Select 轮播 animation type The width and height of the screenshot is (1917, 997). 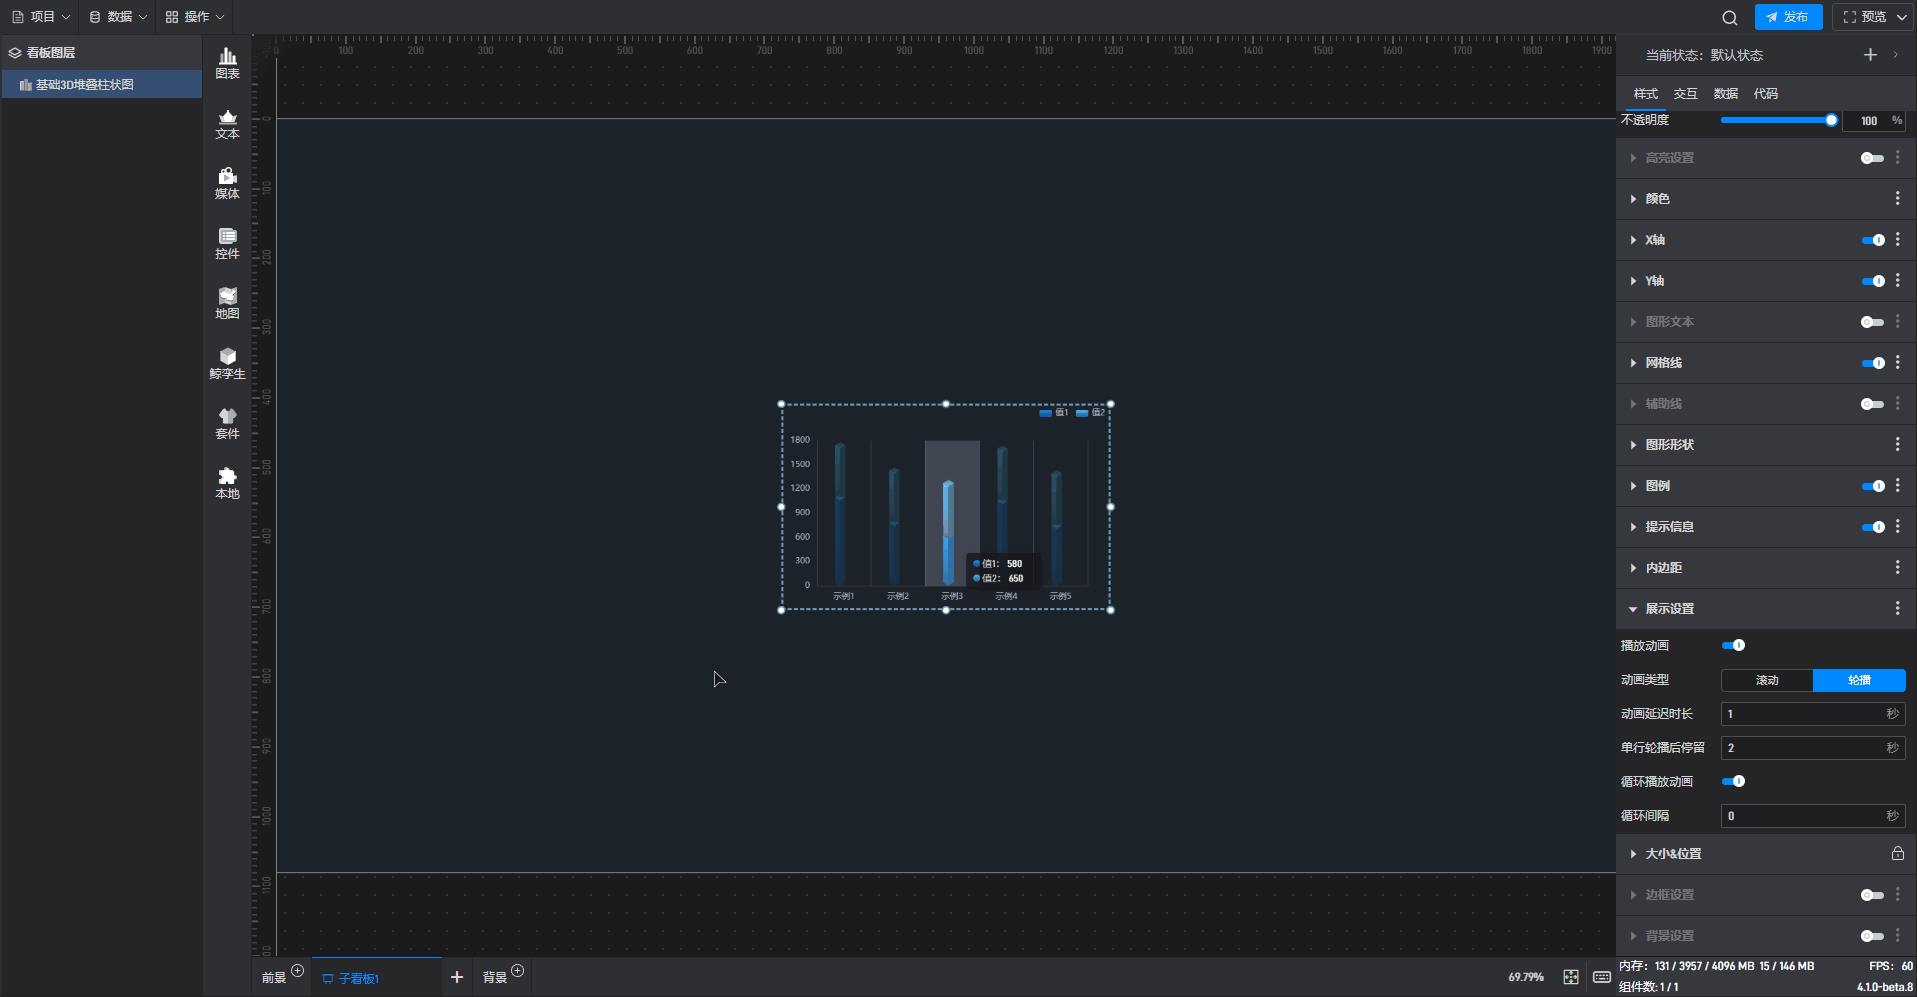click(x=1859, y=681)
